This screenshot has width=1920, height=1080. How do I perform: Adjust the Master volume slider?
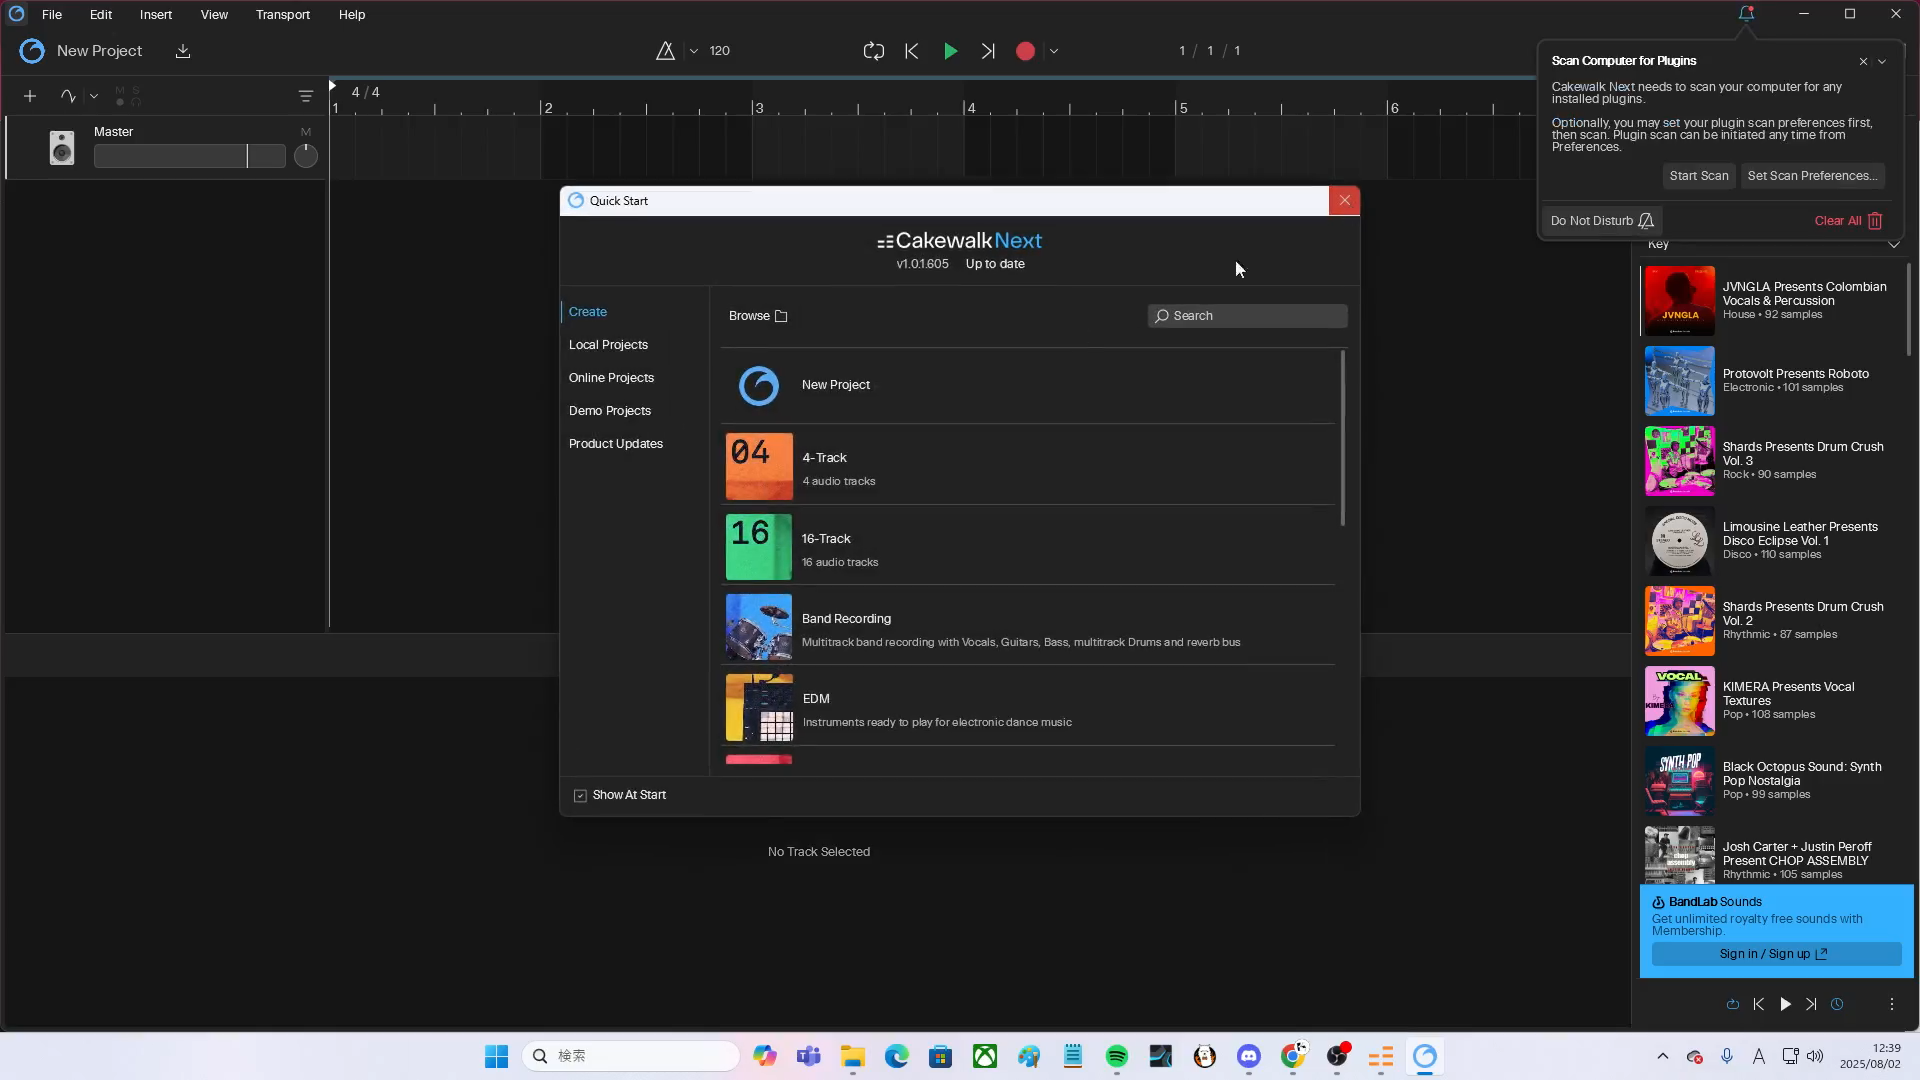(x=190, y=156)
